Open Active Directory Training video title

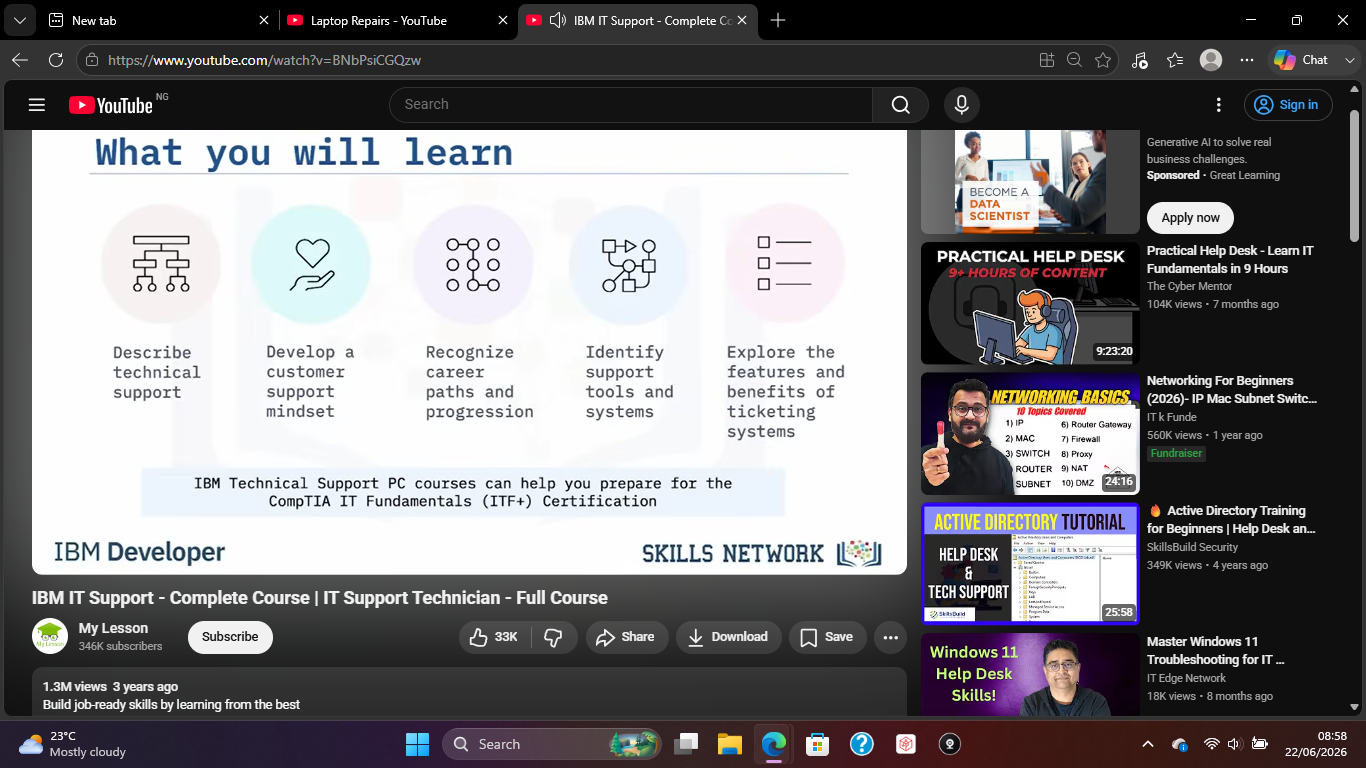[1231, 520]
